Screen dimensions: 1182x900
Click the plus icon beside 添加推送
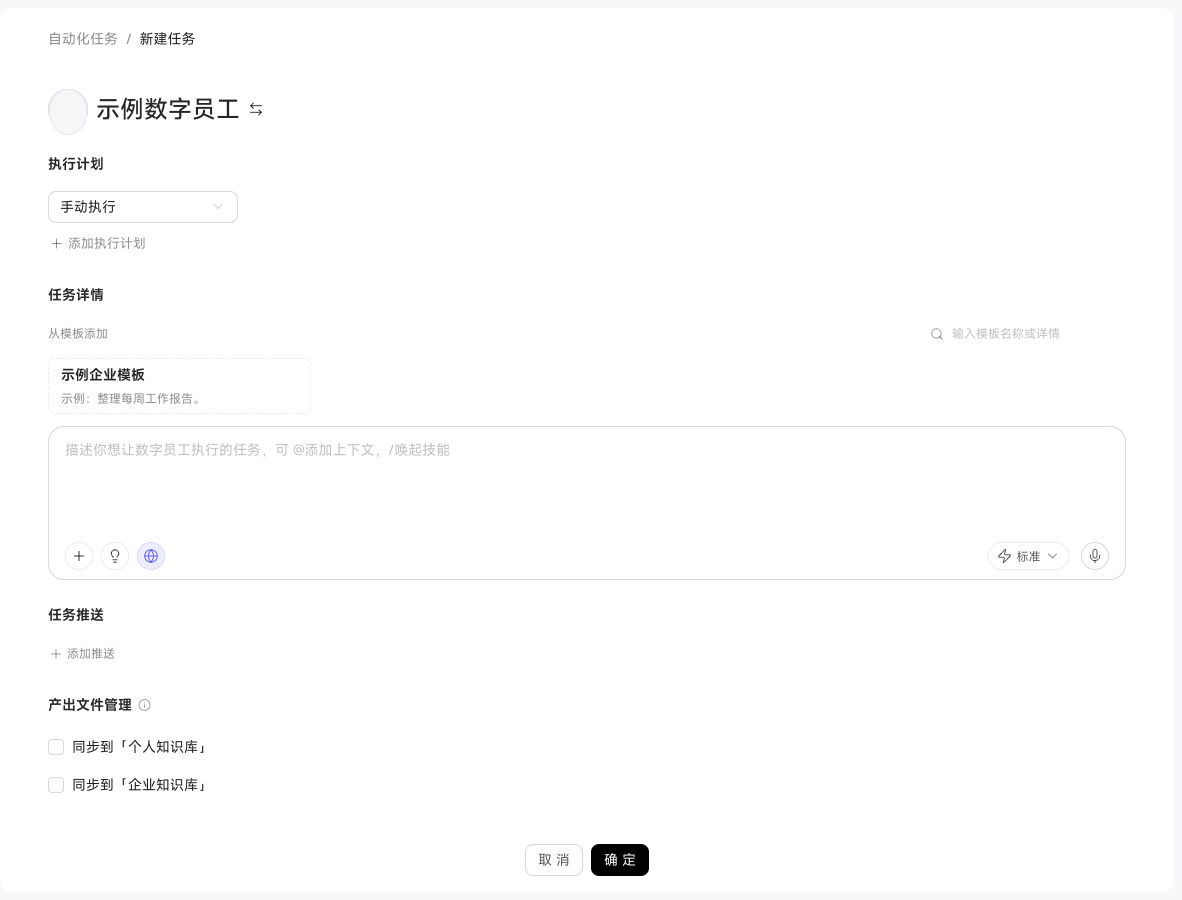point(55,654)
